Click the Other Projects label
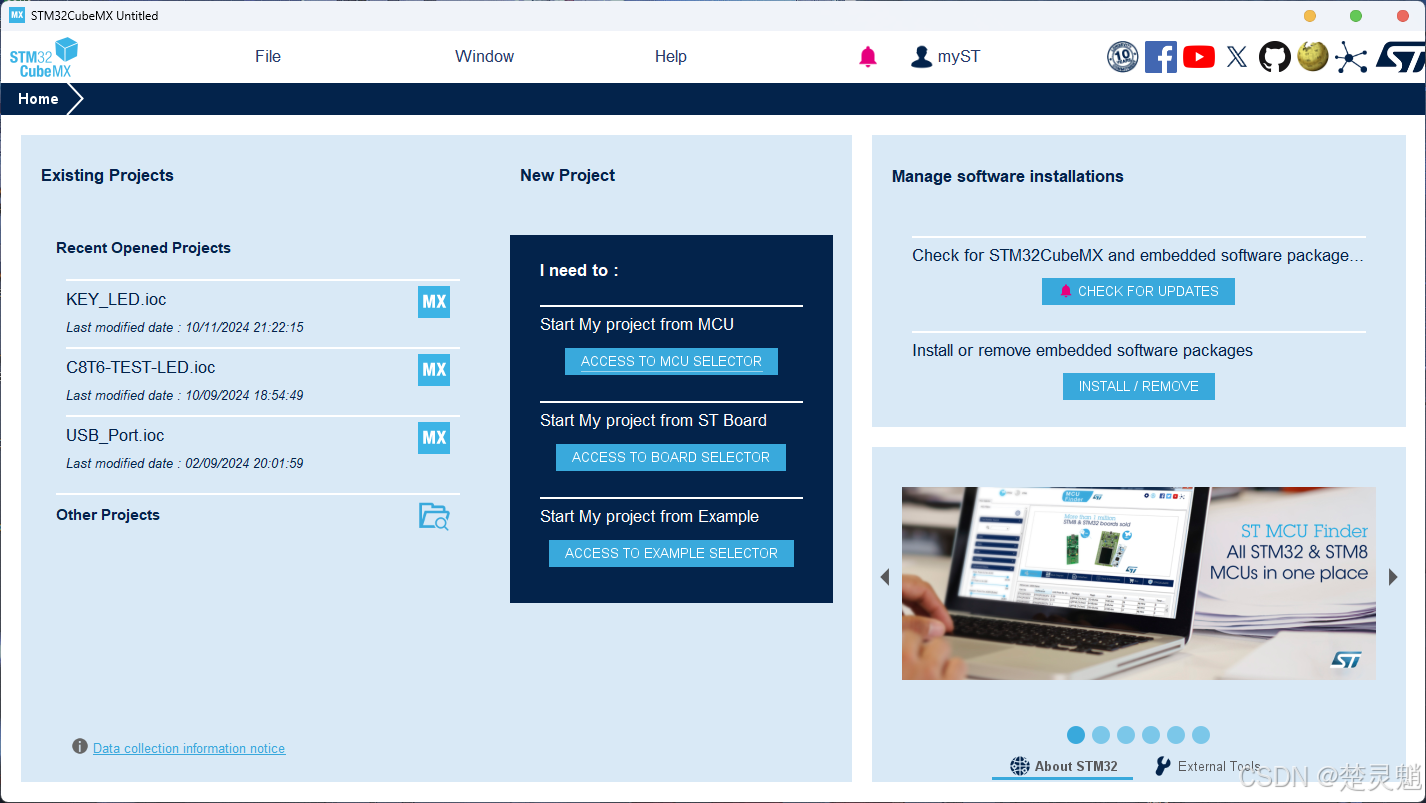The image size is (1426, 803). click(x=108, y=515)
